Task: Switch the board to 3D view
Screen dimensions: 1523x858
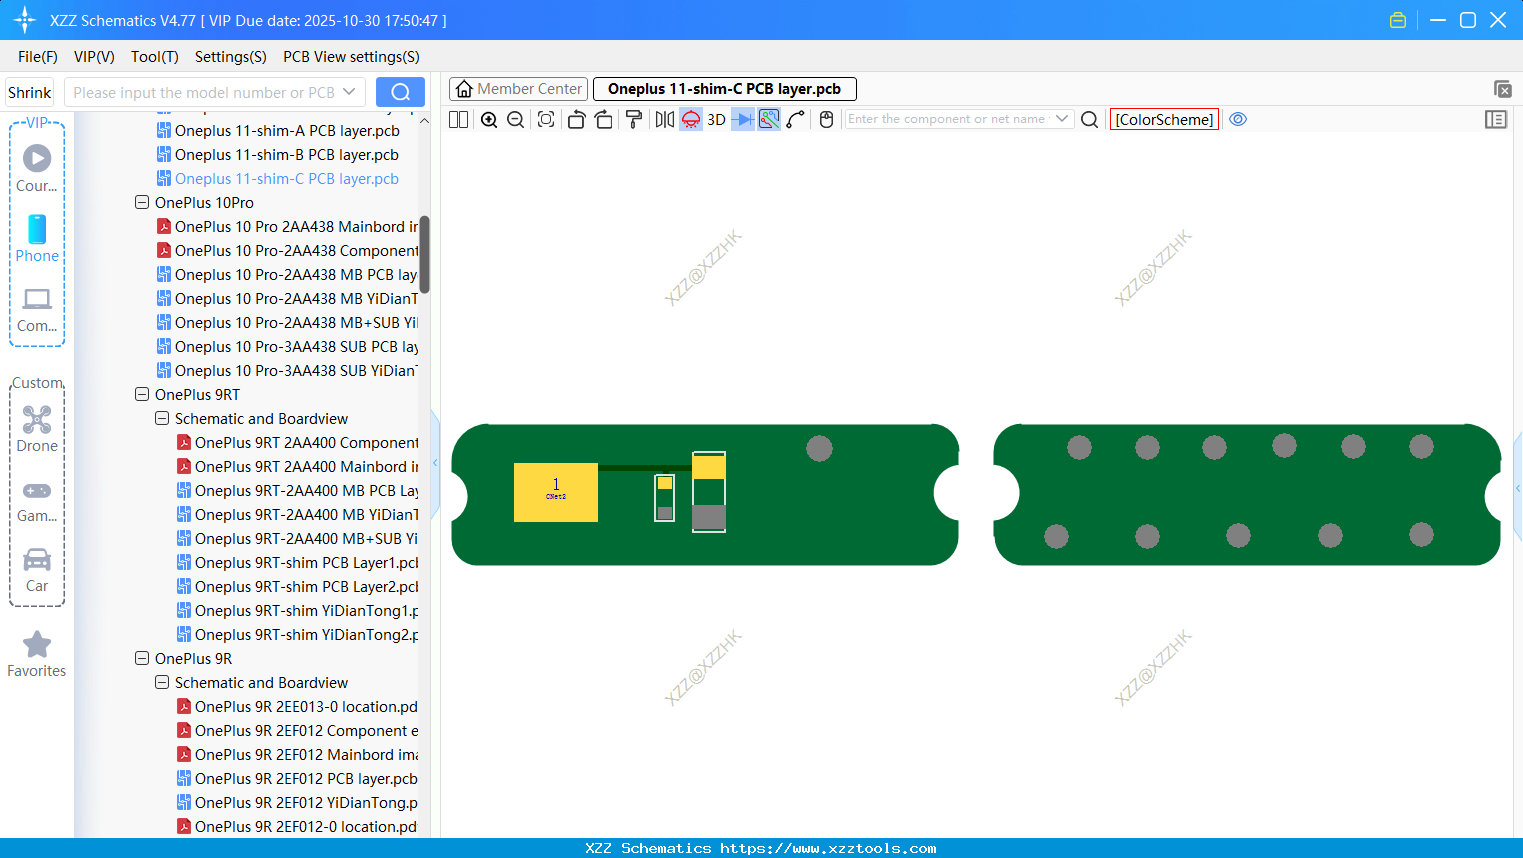Action: 716,119
